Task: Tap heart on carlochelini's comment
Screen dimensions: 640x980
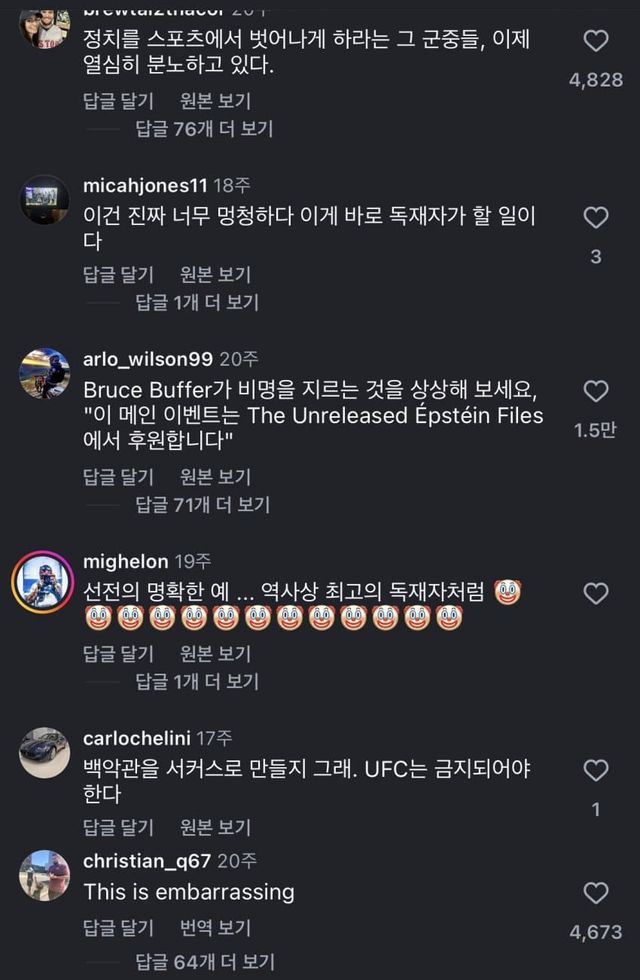Action: coord(596,770)
